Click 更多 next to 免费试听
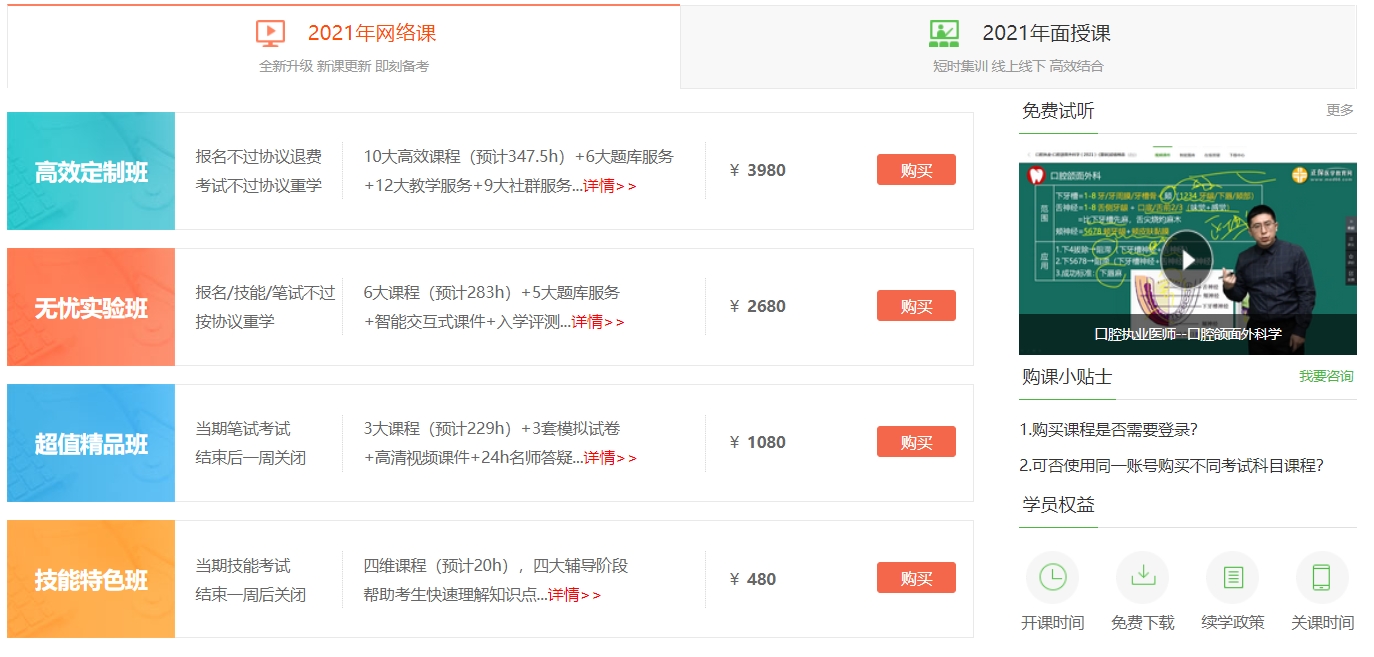Viewport: 1374px width, 657px height. 1339,110
